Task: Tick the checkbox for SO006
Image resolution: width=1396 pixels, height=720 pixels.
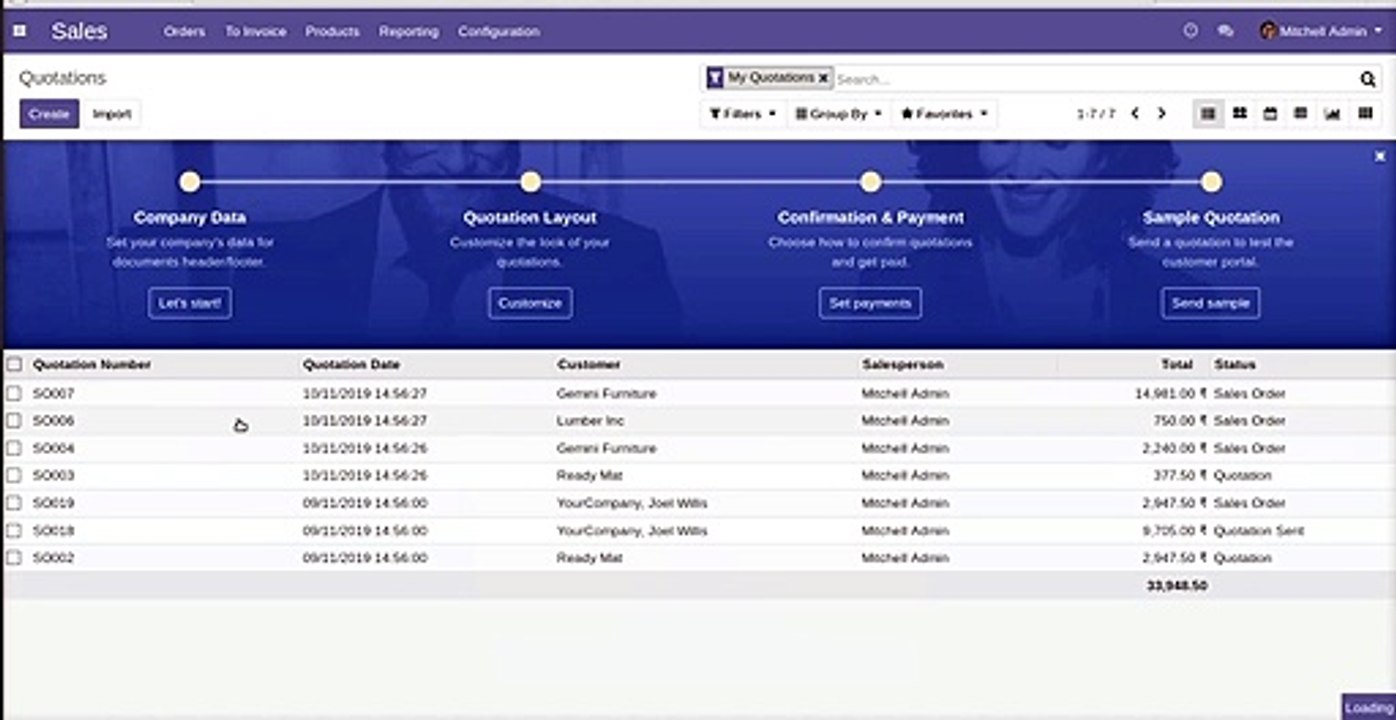Action: tap(14, 421)
